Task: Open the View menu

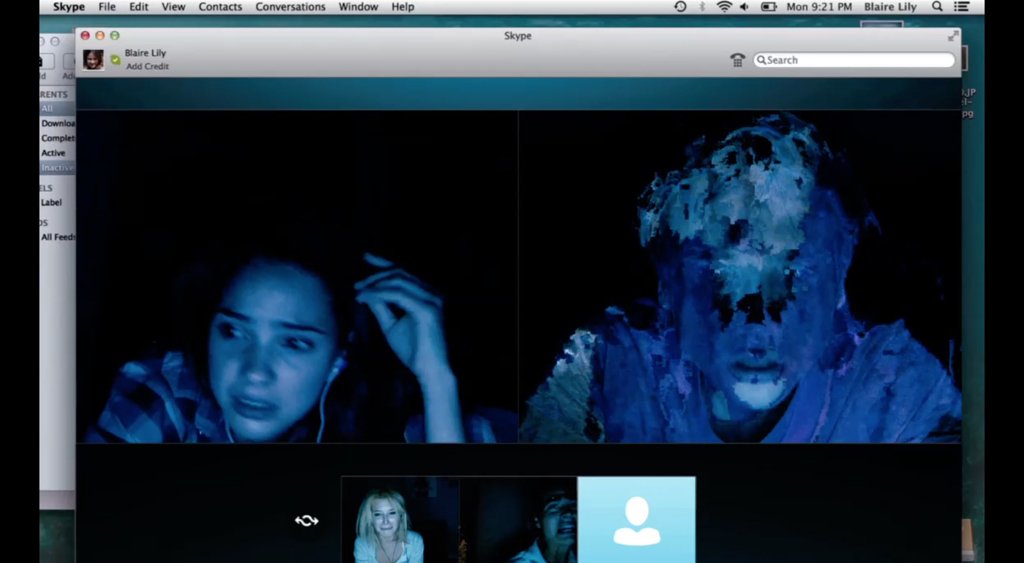Action: 174,7
